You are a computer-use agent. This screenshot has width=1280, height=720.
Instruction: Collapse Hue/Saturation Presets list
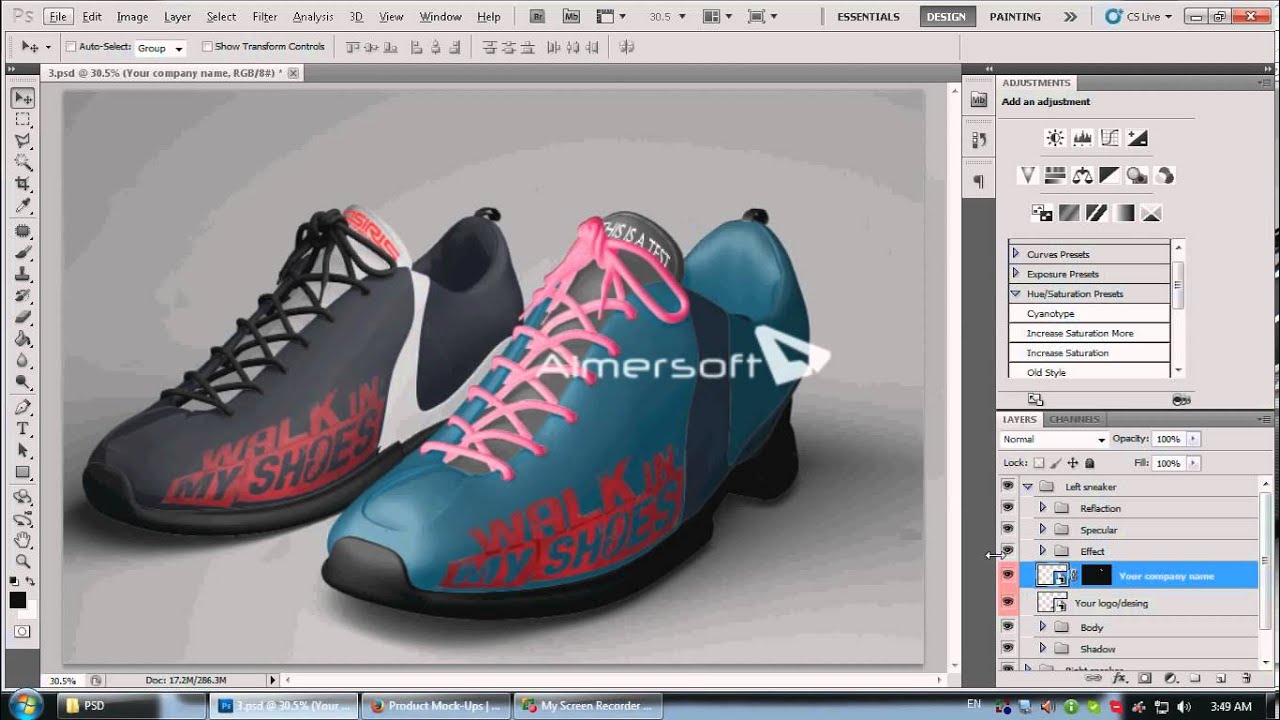click(1016, 294)
